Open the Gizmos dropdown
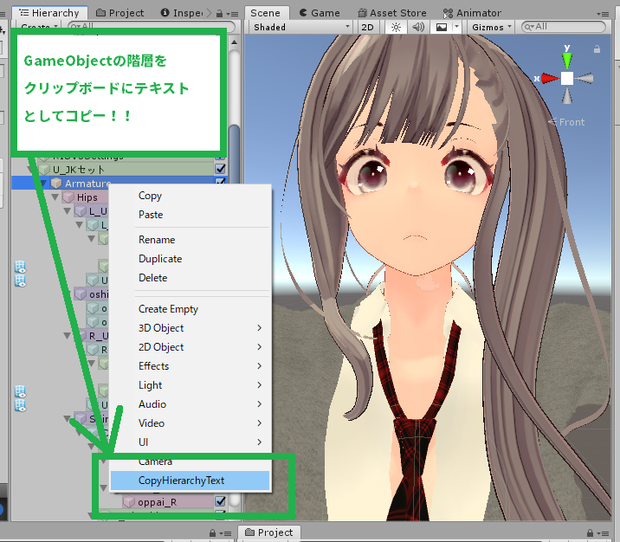Screen dimensions: 620x542 (x=491, y=27)
